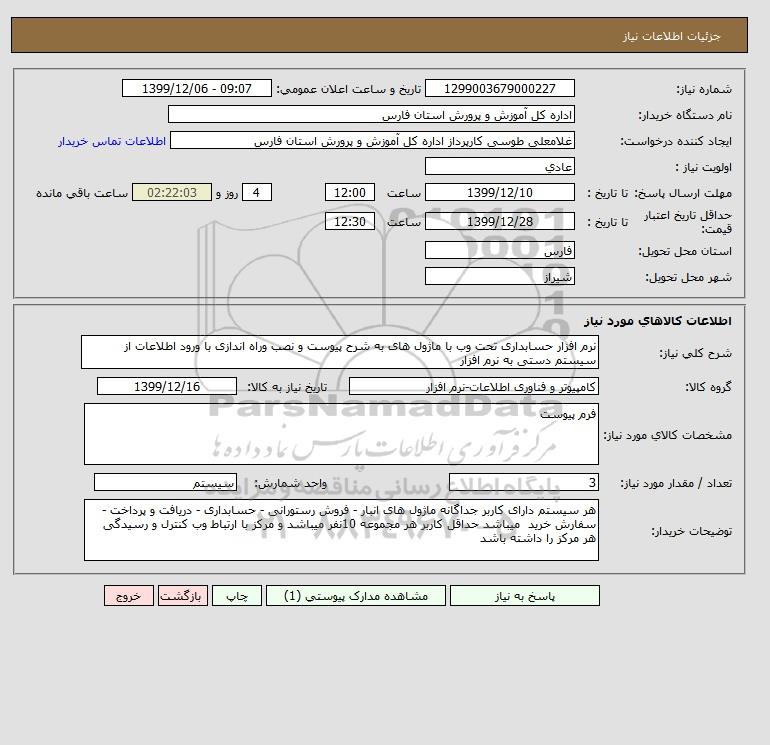This screenshot has height=745, width=770.
Task: Click the خروج exit button
Action: pyautogui.click(x=129, y=596)
